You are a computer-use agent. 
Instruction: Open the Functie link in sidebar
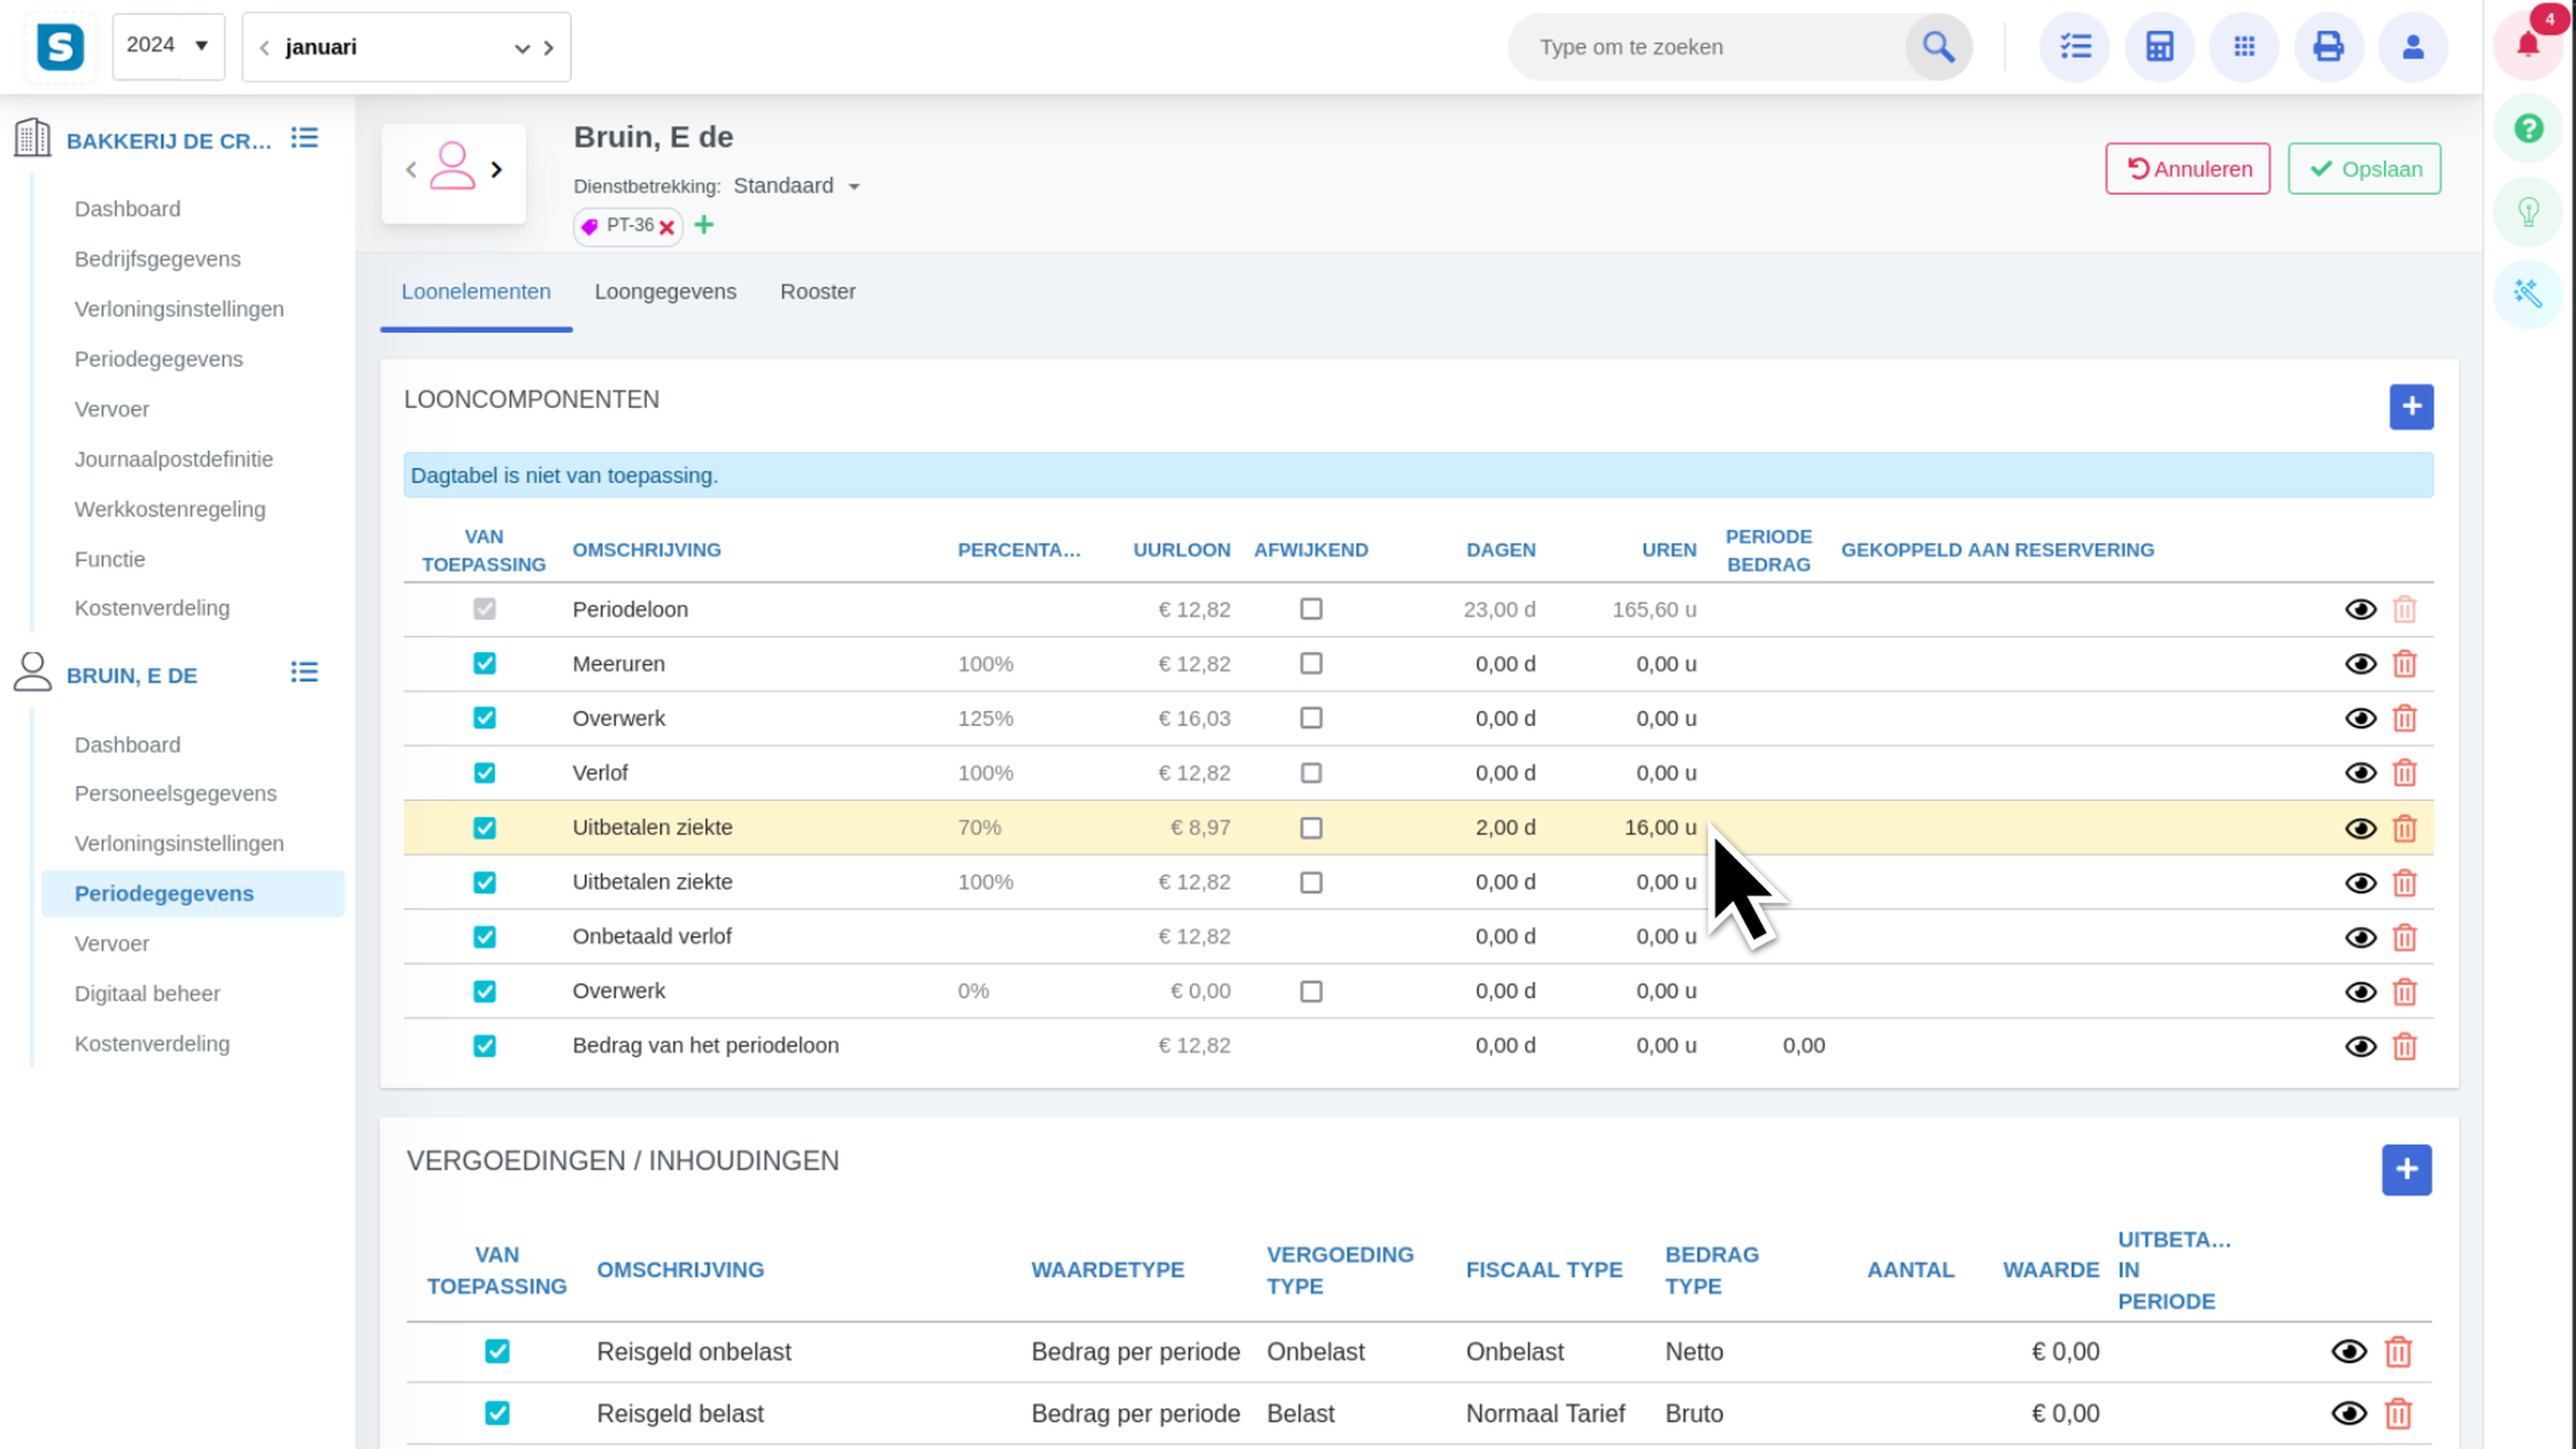tap(110, 559)
